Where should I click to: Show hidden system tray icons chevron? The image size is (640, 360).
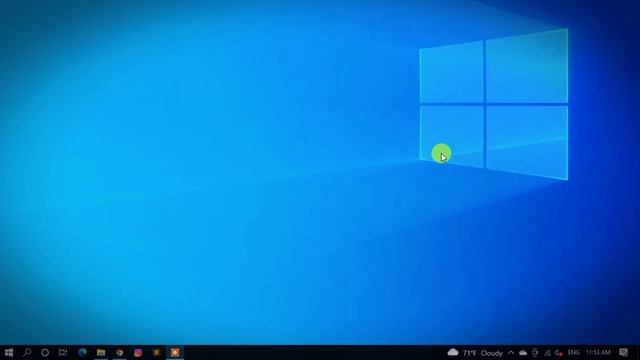tap(511, 353)
